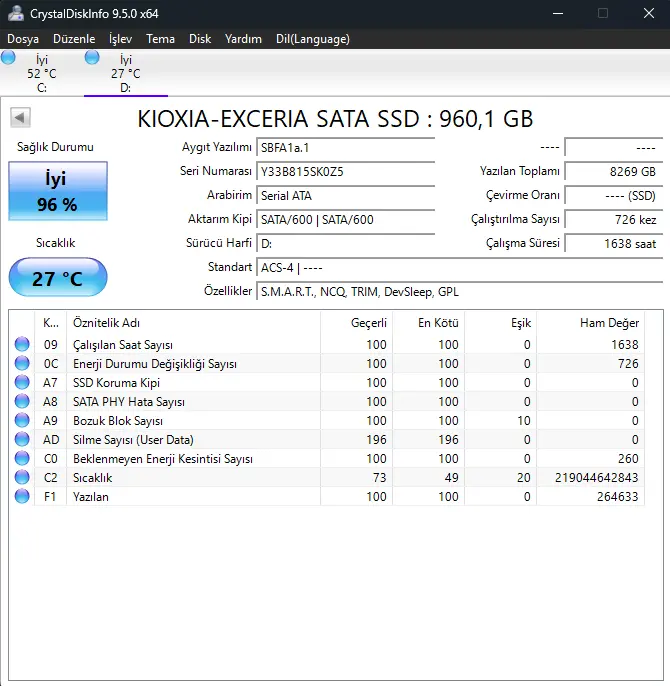
Task: Open the İşlev menu
Action: [120, 39]
